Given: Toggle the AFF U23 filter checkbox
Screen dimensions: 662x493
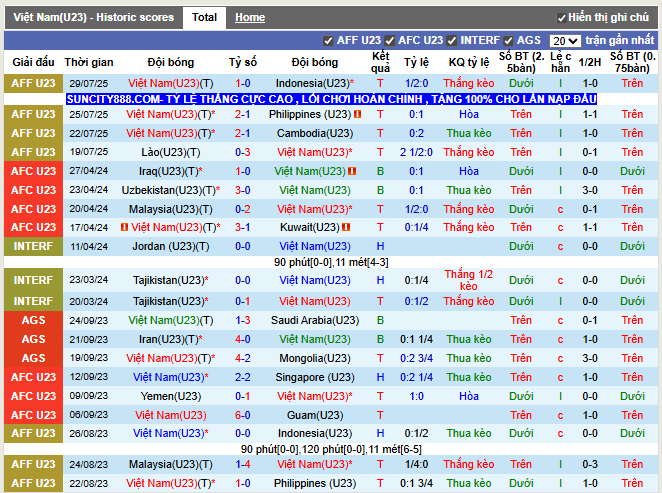Looking at the screenshot, I should pos(328,41).
